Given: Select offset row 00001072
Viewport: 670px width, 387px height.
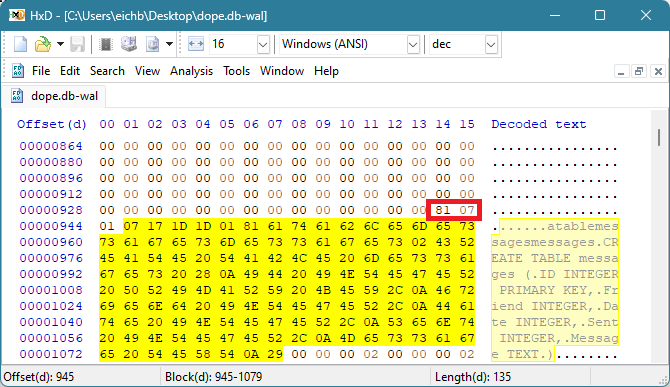Looking at the screenshot, I should point(51,354).
